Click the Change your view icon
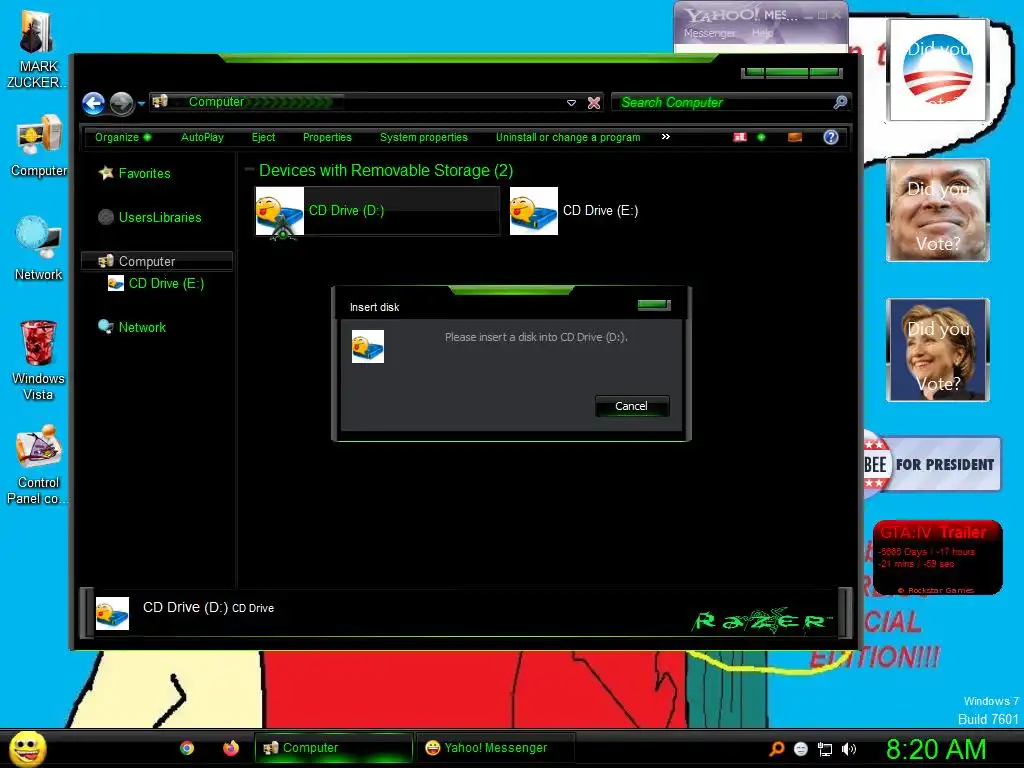 coord(740,137)
